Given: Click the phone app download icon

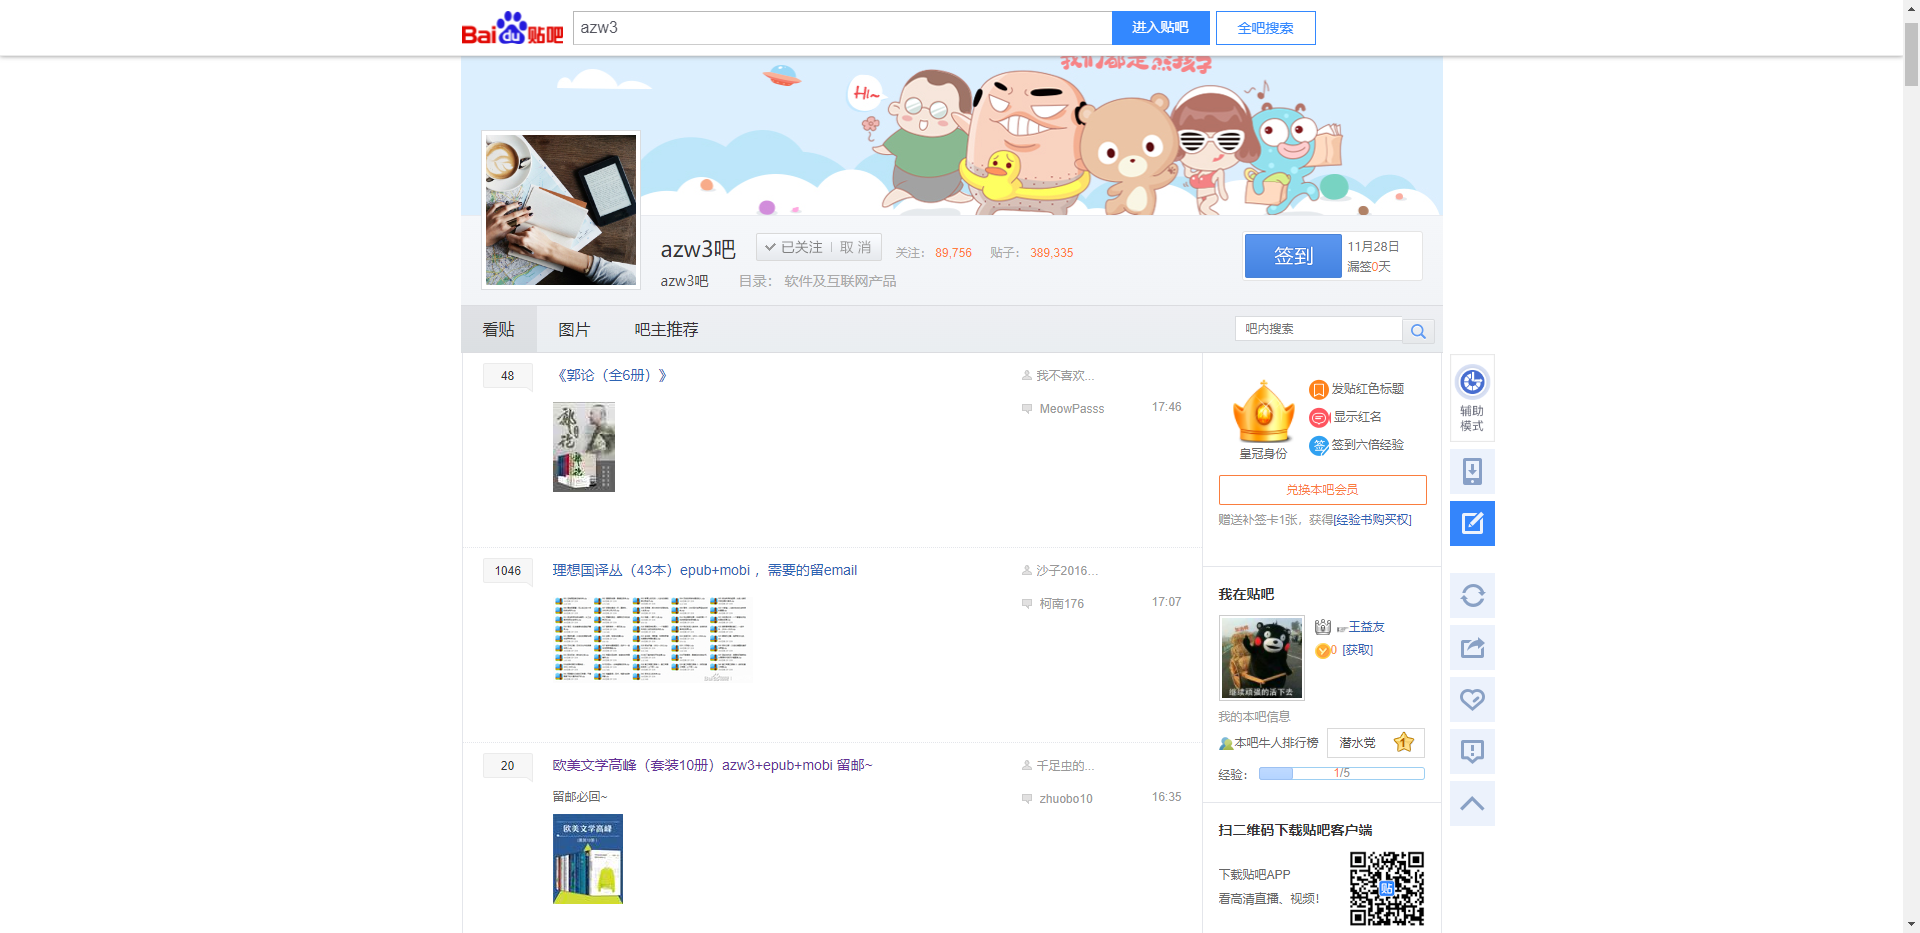Looking at the screenshot, I should [x=1471, y=471].
